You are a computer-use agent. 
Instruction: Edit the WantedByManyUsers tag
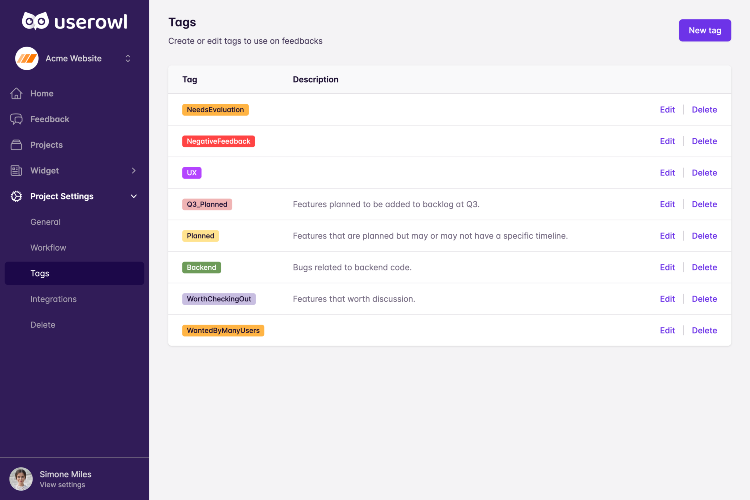click(667, 331)
